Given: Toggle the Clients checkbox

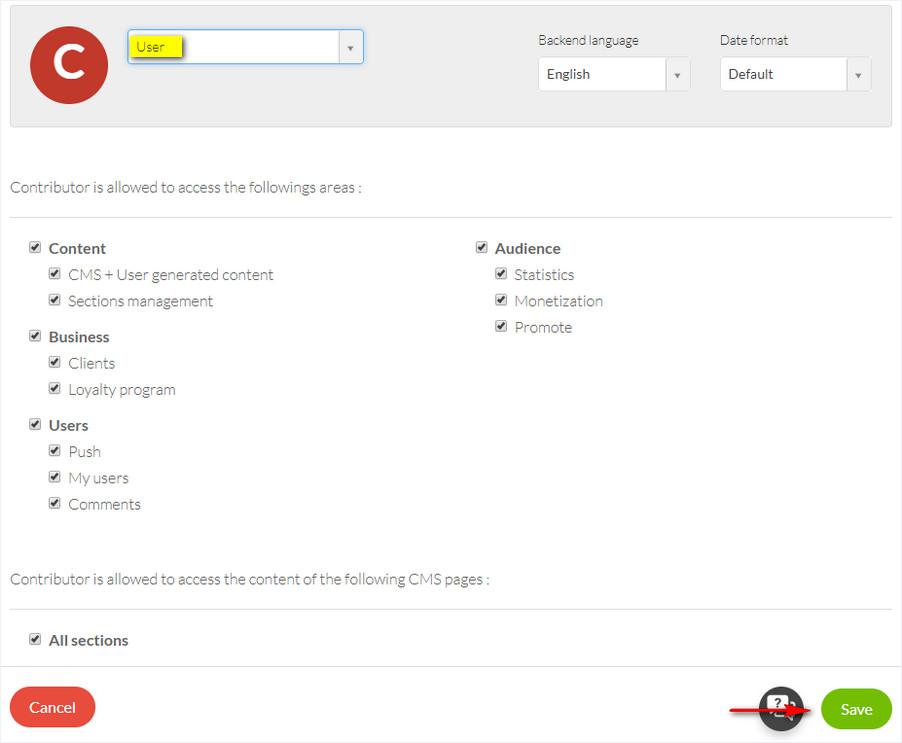Looking at the screenshot, I should coord(55,362).
